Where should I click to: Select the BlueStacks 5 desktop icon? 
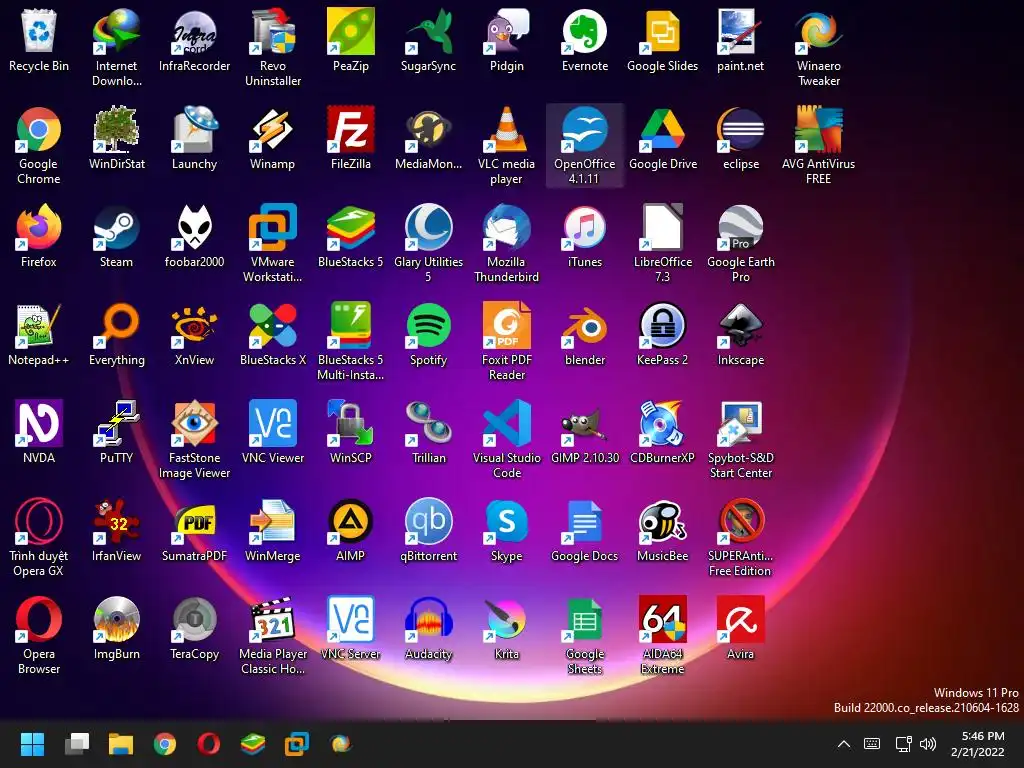[351, 229]
